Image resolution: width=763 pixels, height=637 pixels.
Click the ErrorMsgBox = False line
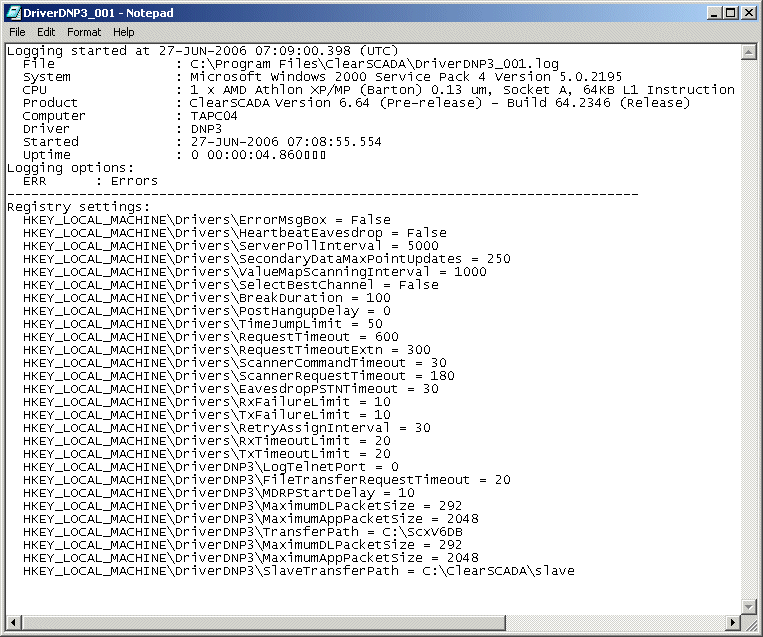pos(206,220)
